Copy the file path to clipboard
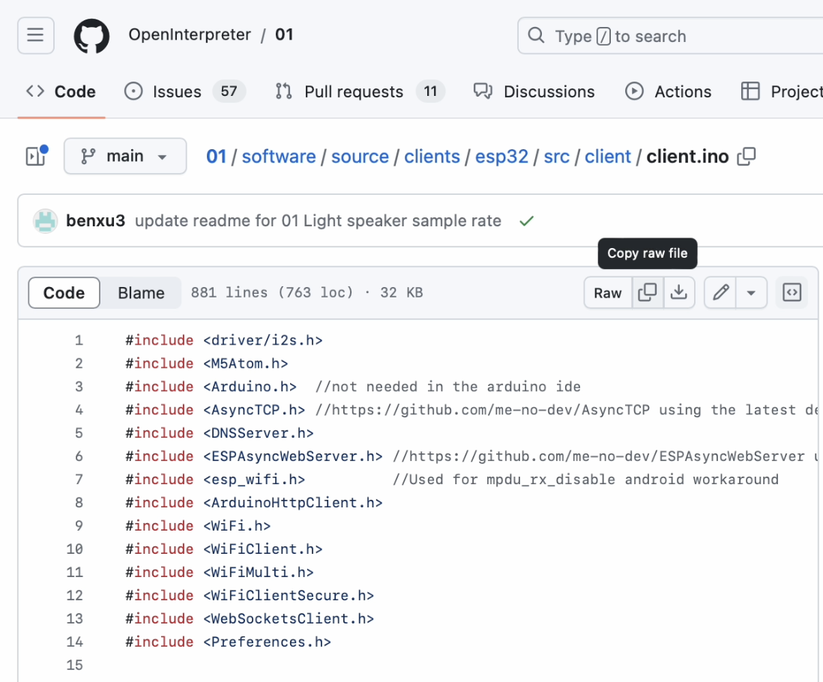This screenshot has width=823, height=682. [746, 157]
